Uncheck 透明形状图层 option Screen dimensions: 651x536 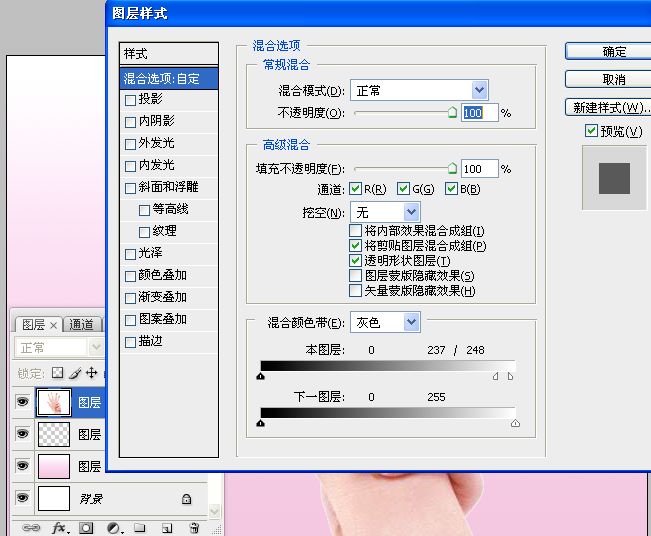[x=355, y=260]
